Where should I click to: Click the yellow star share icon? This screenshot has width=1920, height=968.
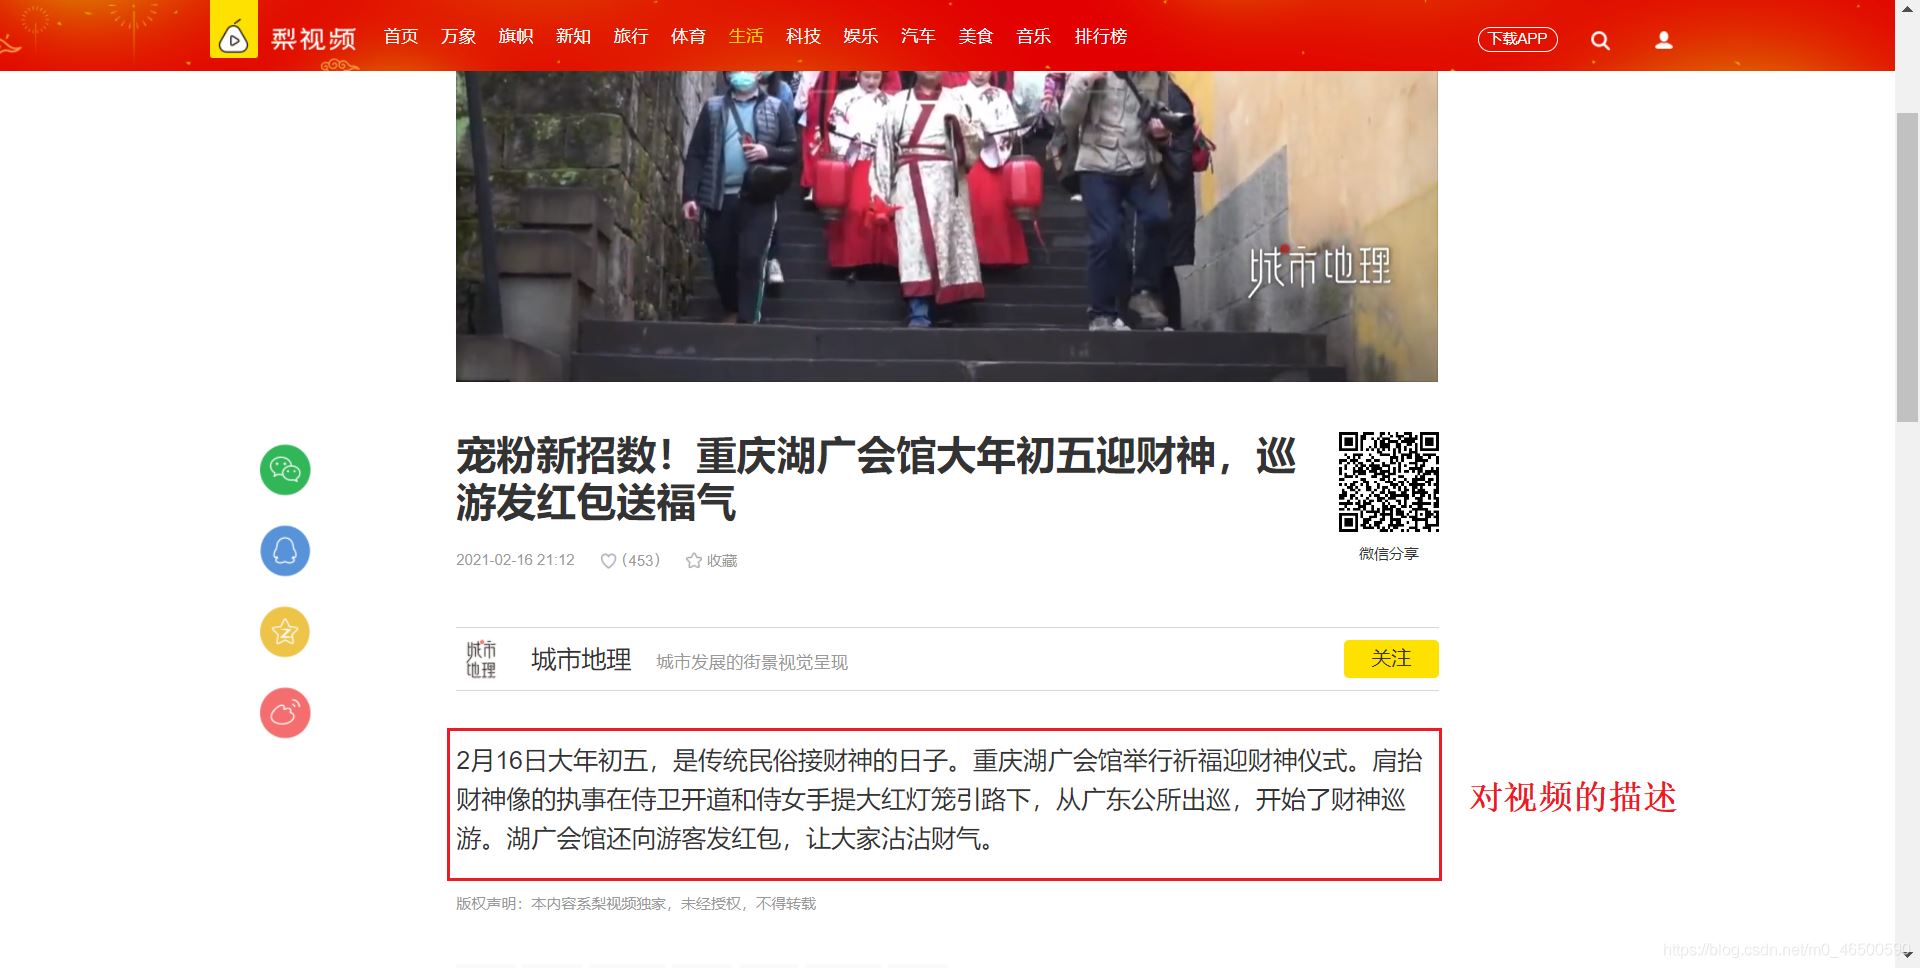[x=284, y=631]
